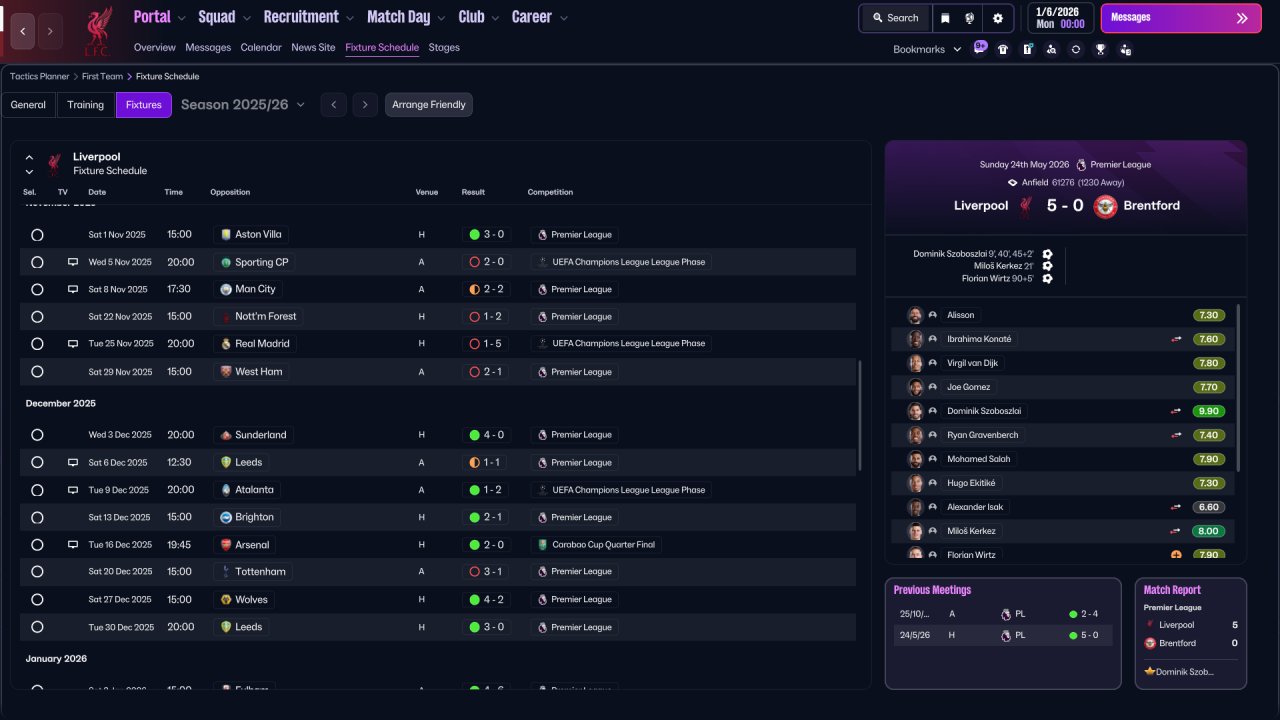The width and height of the screenshot is (1280, 720).
Task: Click the Premier League logo in match header
Action: click(x=1080, y=165)
